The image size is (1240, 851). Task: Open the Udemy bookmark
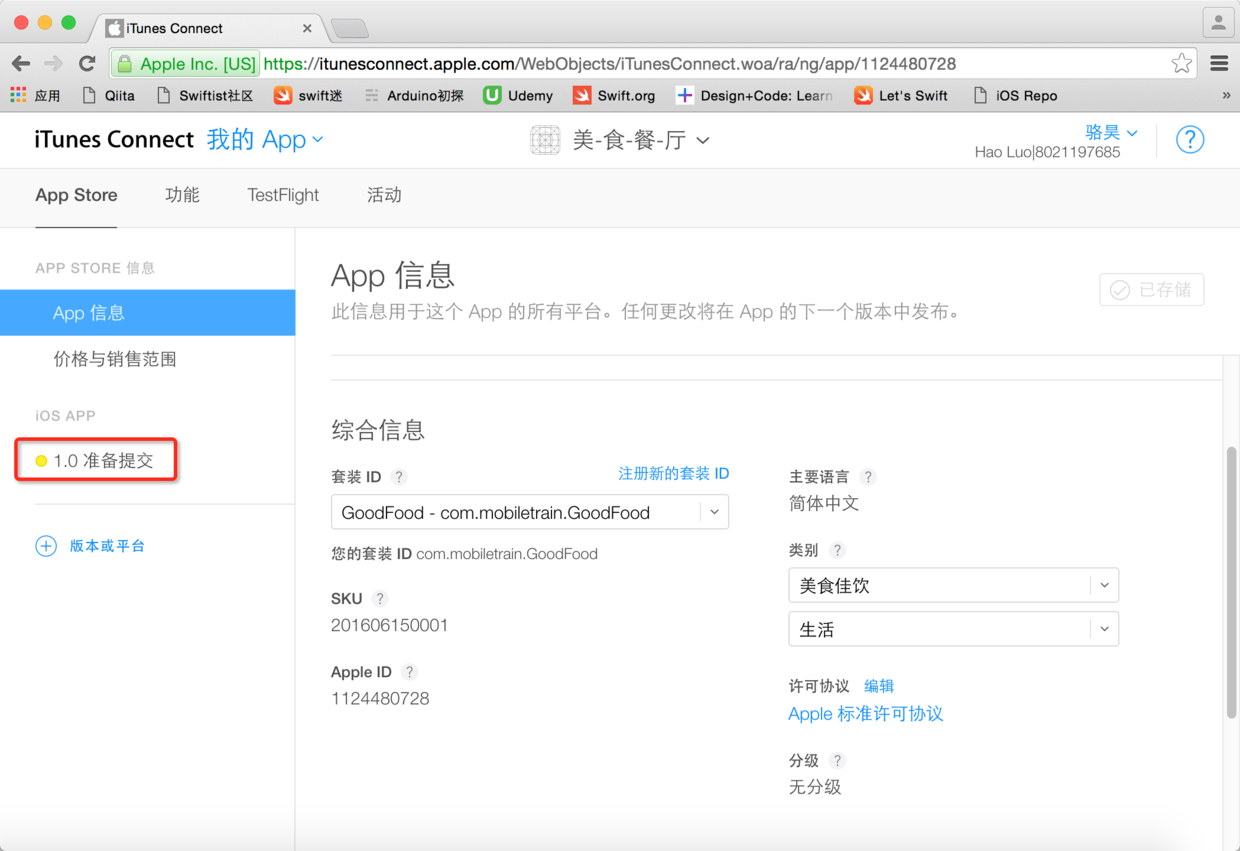pos(518,96)
